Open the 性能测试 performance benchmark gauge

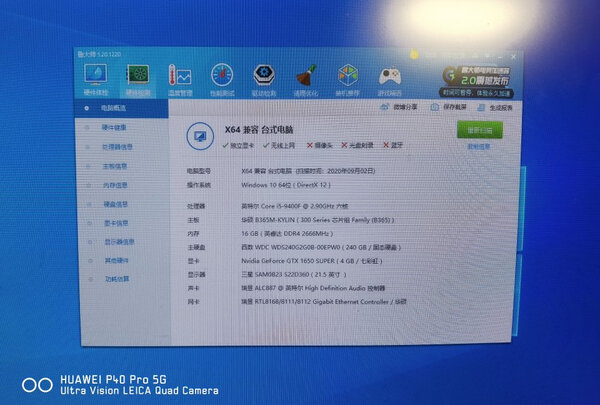click(x=222, y=80)
